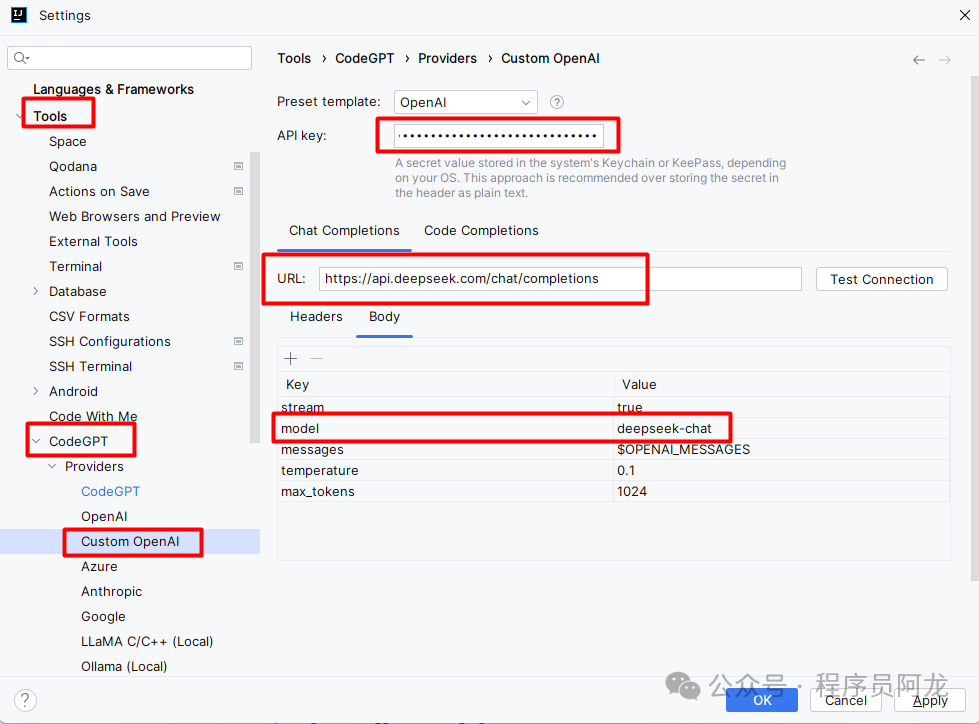Select LLaMA C/C++ (Local) provider
The width and height of the screenshot is (979, 724).
click(x=147, y=641)
